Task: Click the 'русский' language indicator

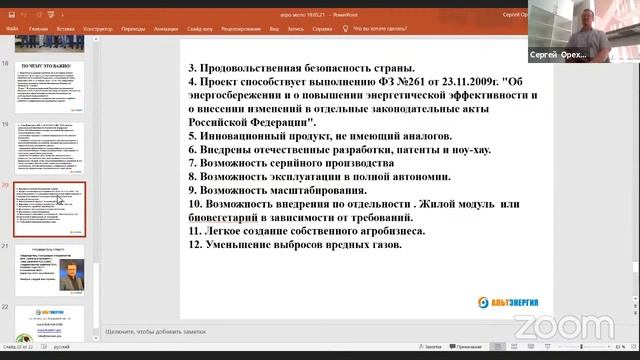Action: point(62,347)
